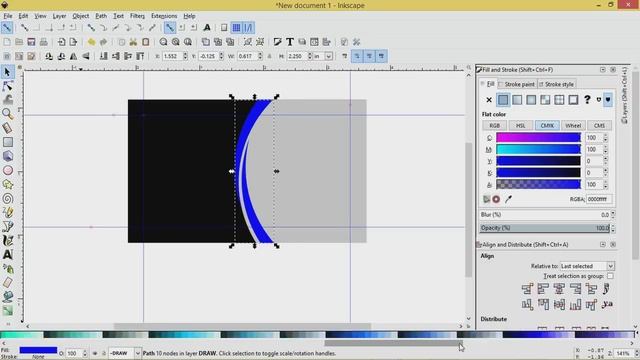
Task: Switch to the Stroke paint tab
Action: point(516,84)
